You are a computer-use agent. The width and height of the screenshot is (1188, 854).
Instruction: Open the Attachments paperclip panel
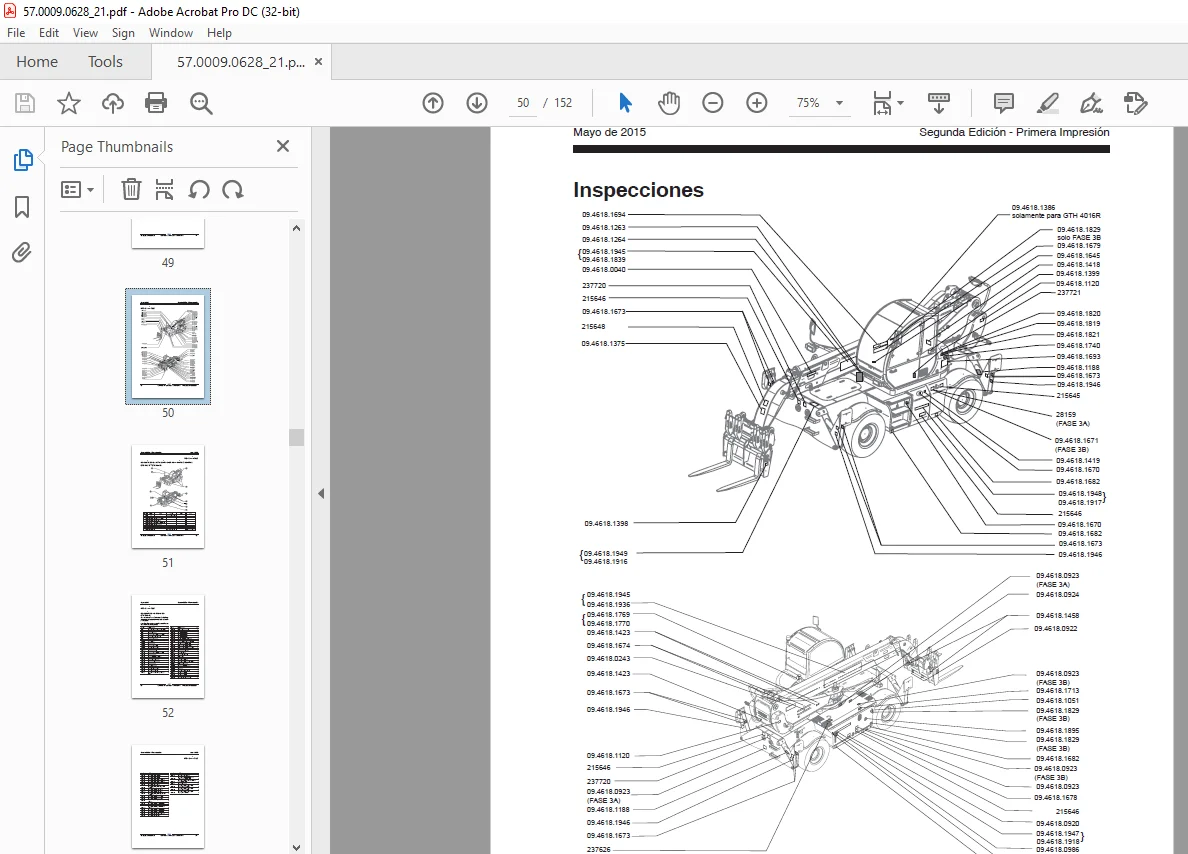tap(22, 252)
